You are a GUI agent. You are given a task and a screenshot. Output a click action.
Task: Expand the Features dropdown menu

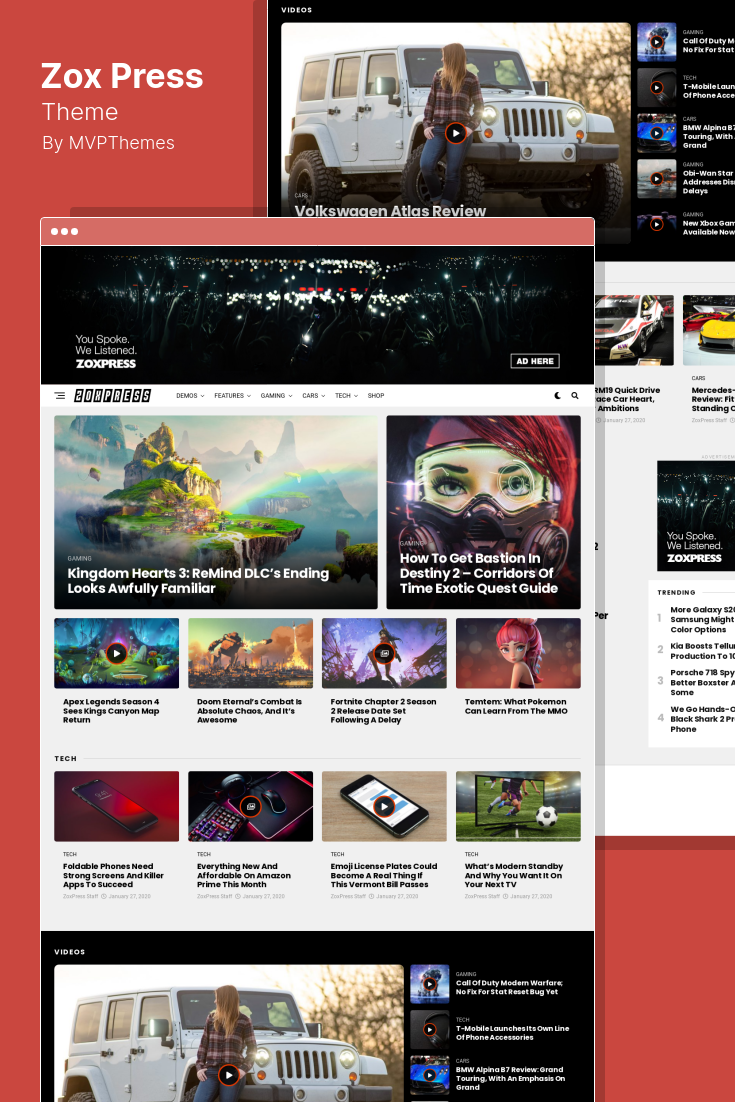(232, 396)
